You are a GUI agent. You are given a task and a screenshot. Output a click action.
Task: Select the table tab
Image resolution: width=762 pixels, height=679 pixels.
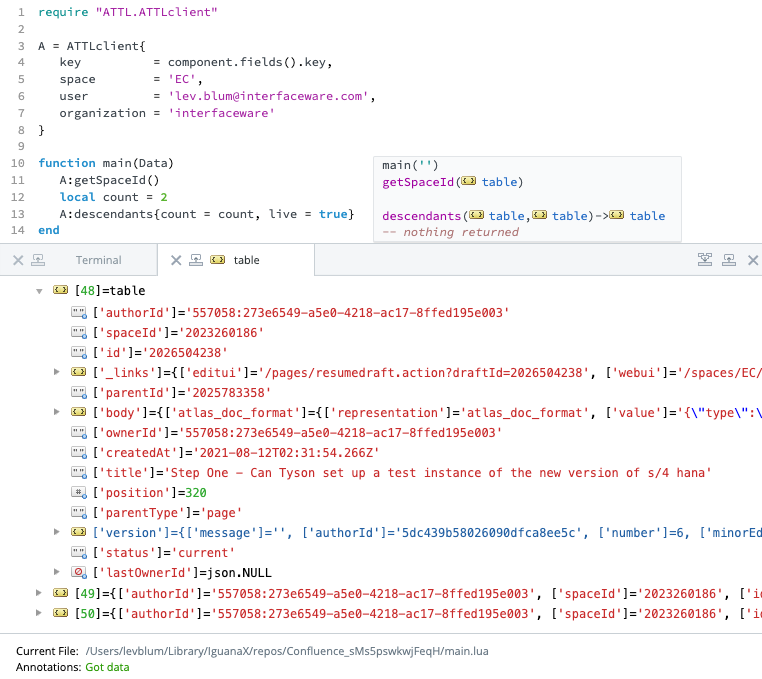[x=246, y=260]
